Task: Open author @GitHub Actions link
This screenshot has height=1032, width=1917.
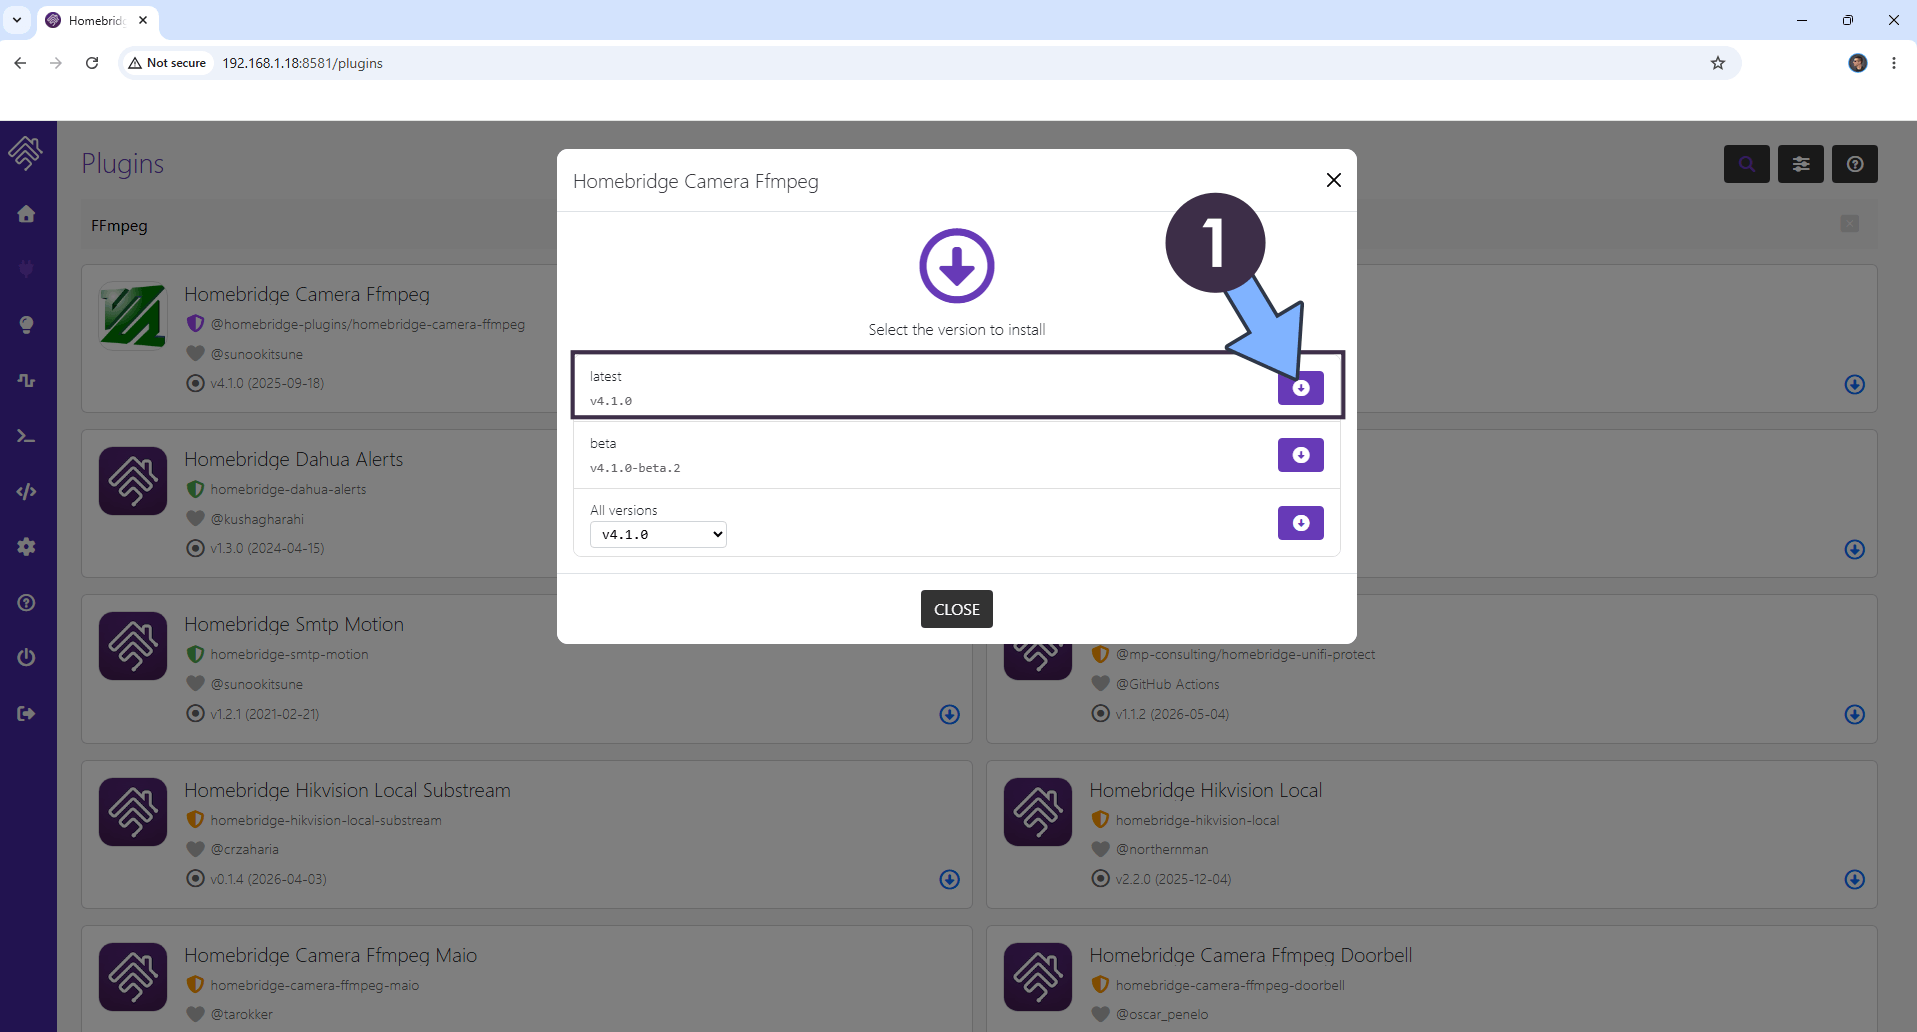Action: (x=1167, y=684)
